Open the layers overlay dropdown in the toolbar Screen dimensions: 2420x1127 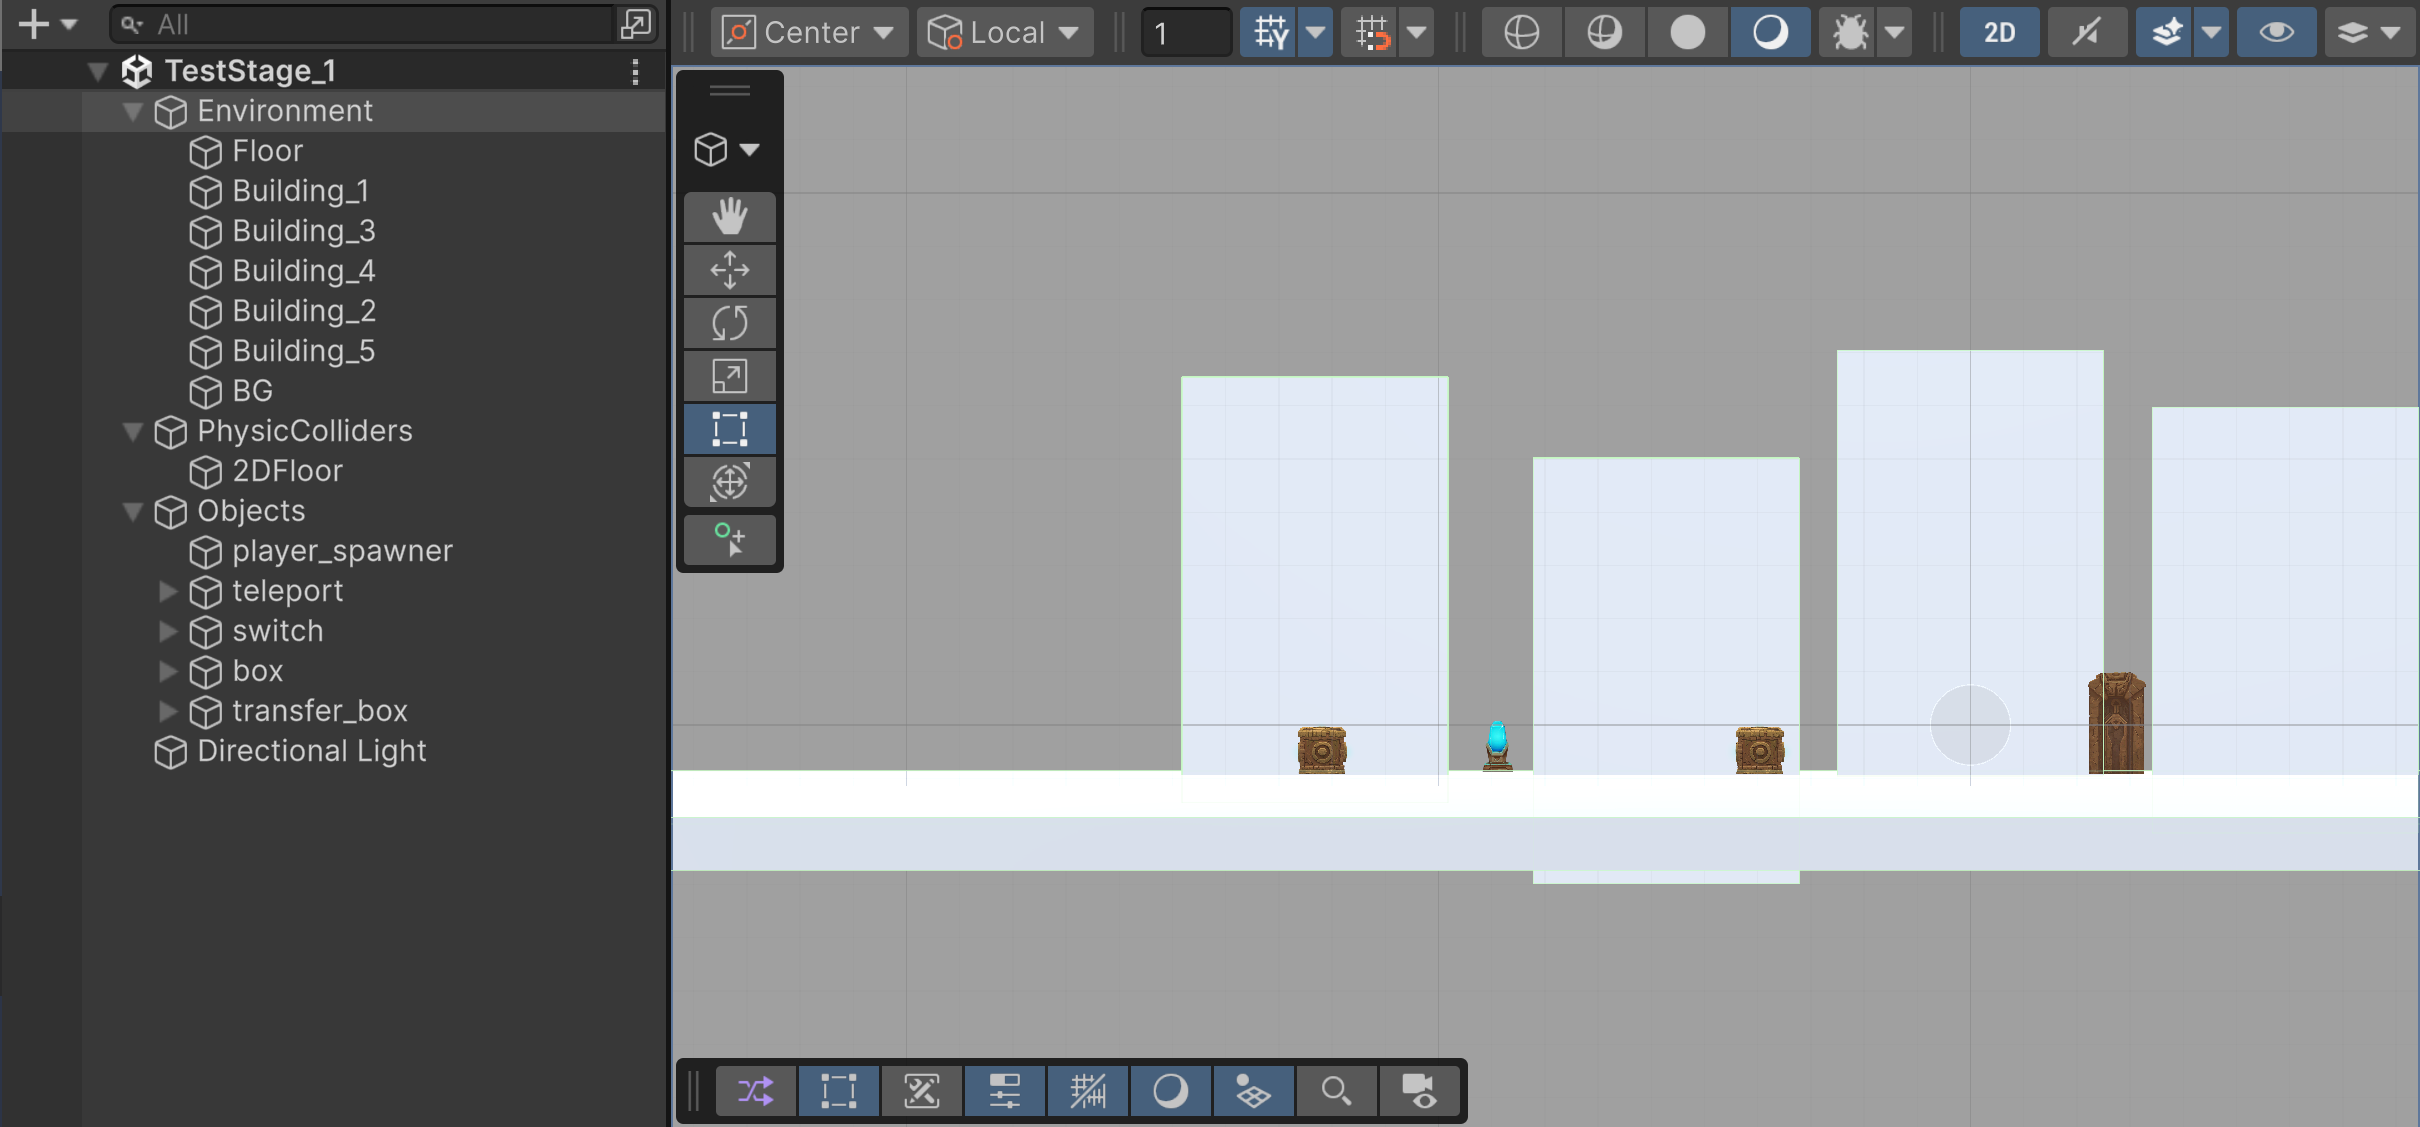pos(2368,32)
